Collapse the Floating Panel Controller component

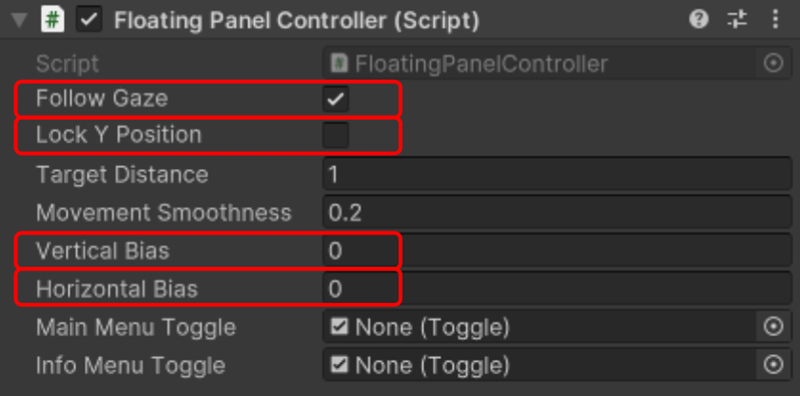click(x=19, y=20)
